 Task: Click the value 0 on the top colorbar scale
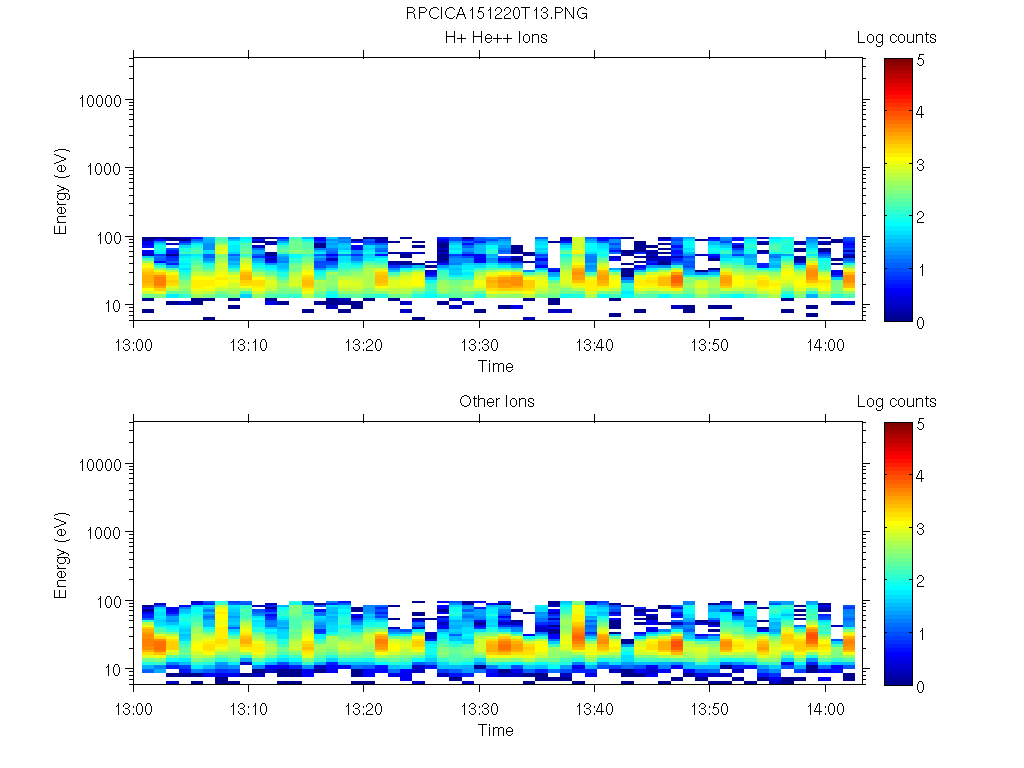(921, 323)
